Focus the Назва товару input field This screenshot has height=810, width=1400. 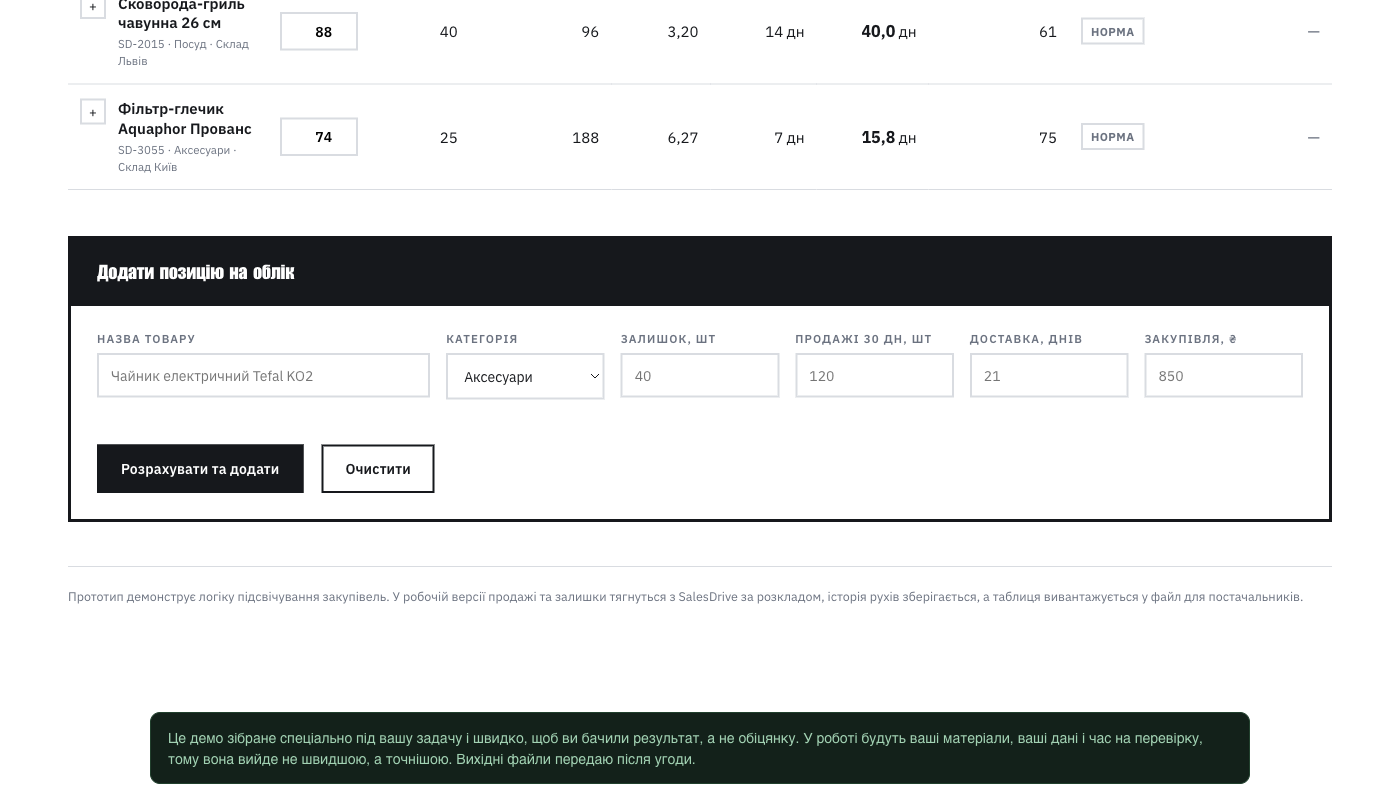pyautogui.click(x=263, y=376)
